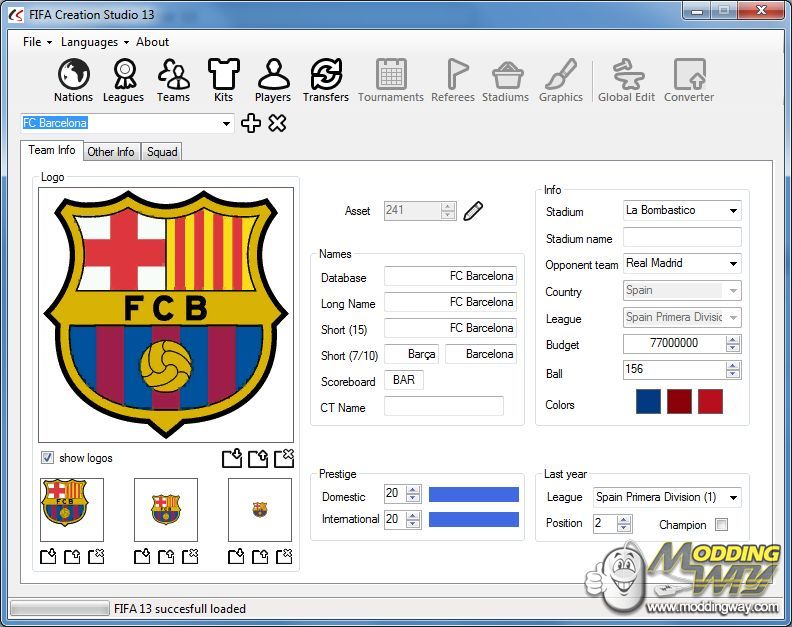Switch to the Other Info tab
The image size is (792, 627).
[110, 152]
